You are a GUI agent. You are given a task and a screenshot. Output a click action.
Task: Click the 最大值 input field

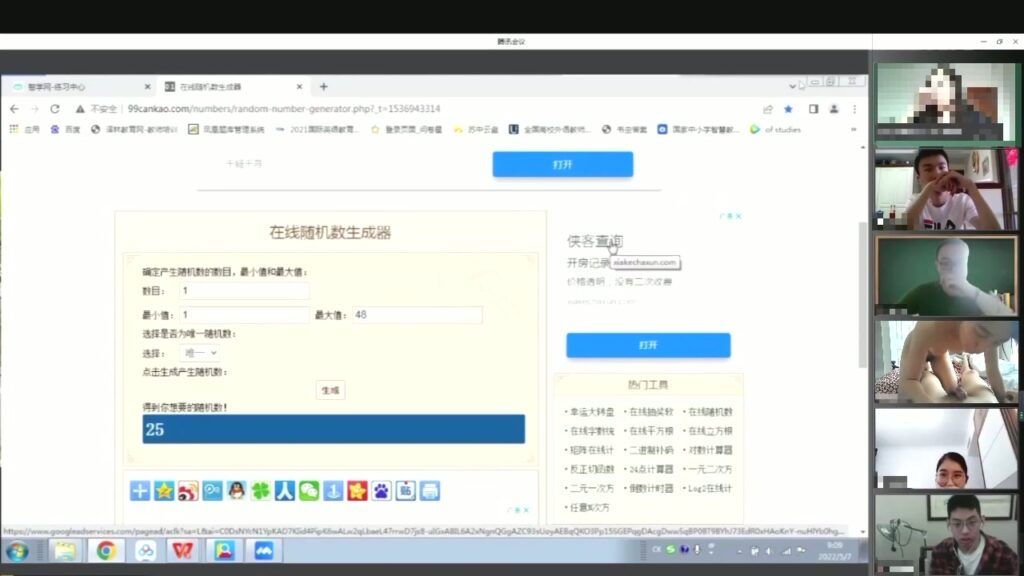point(417,315)
